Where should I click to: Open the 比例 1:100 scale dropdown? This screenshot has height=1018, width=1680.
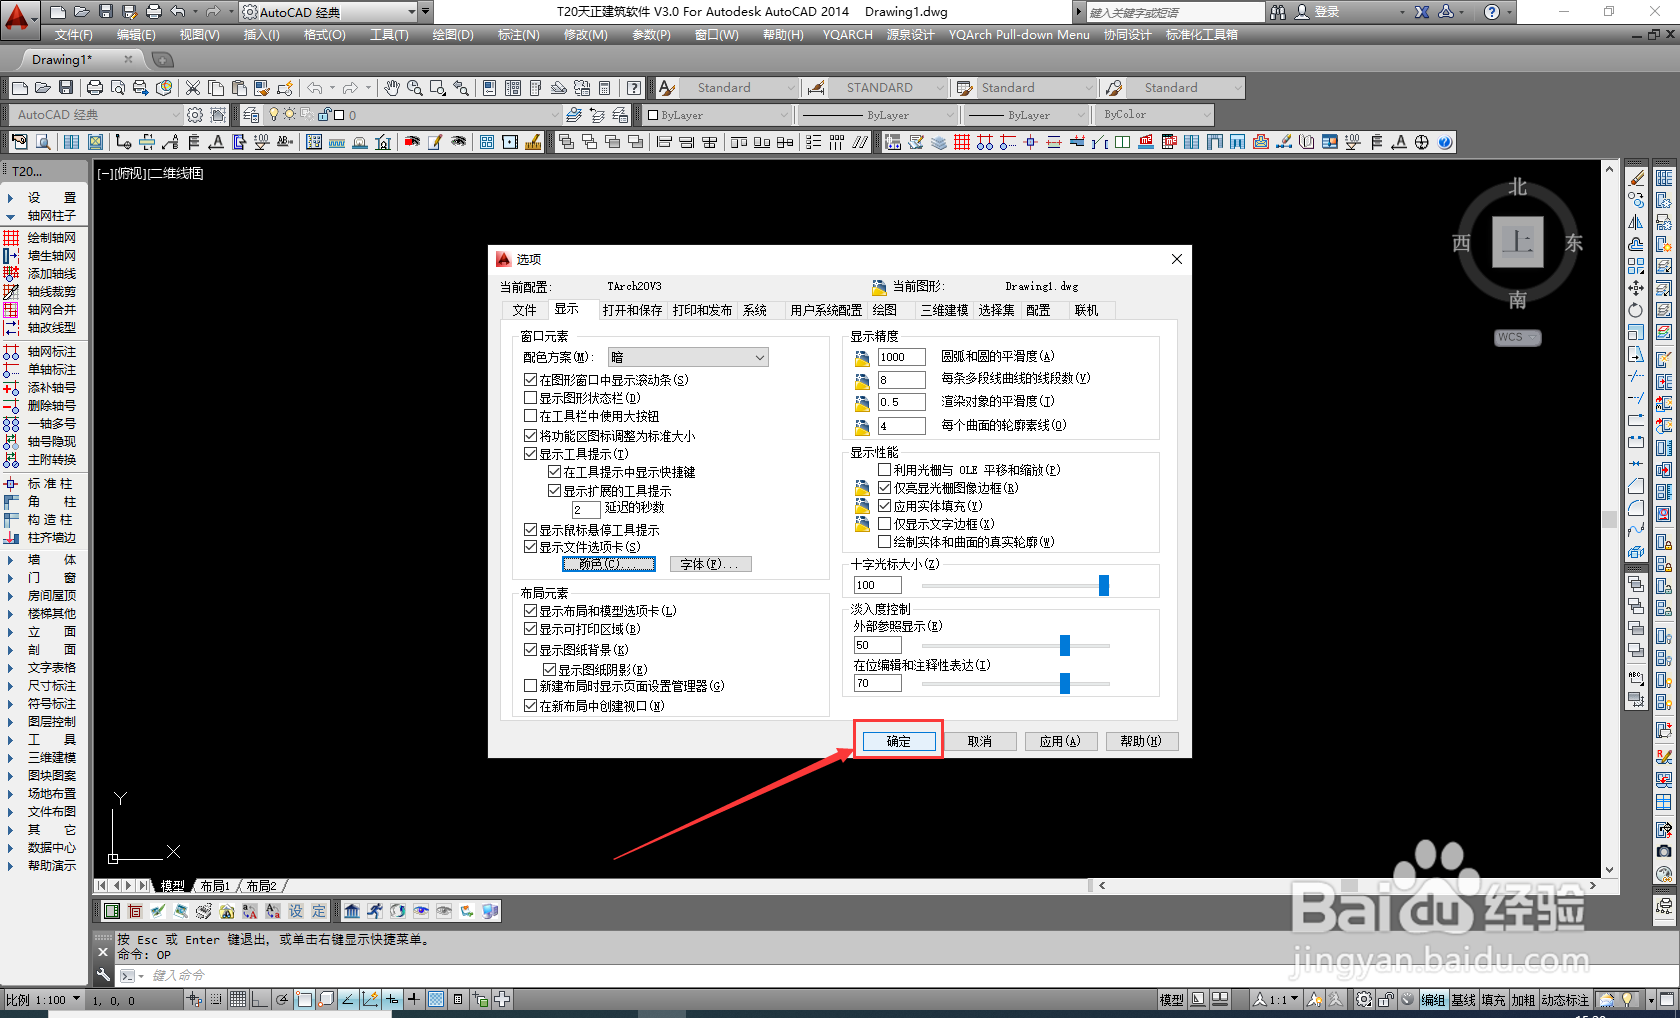[x=43, y=999]
